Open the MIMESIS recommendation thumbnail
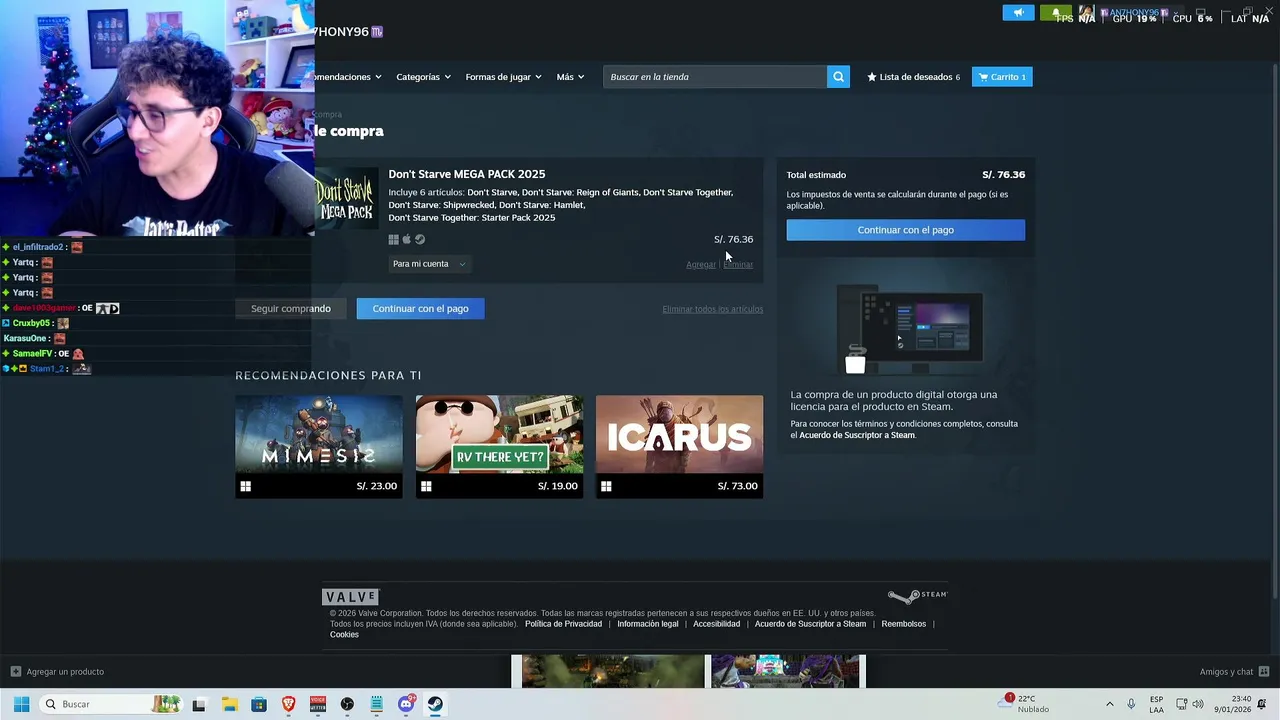This screenshot has width=1280, height=720. 319,434
